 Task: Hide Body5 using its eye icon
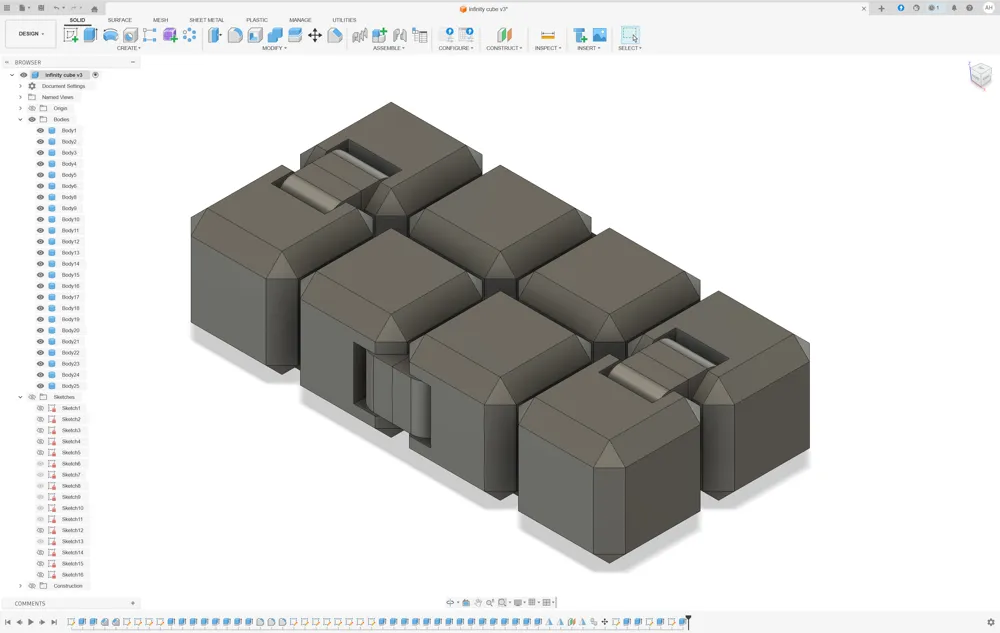point(40,175)
